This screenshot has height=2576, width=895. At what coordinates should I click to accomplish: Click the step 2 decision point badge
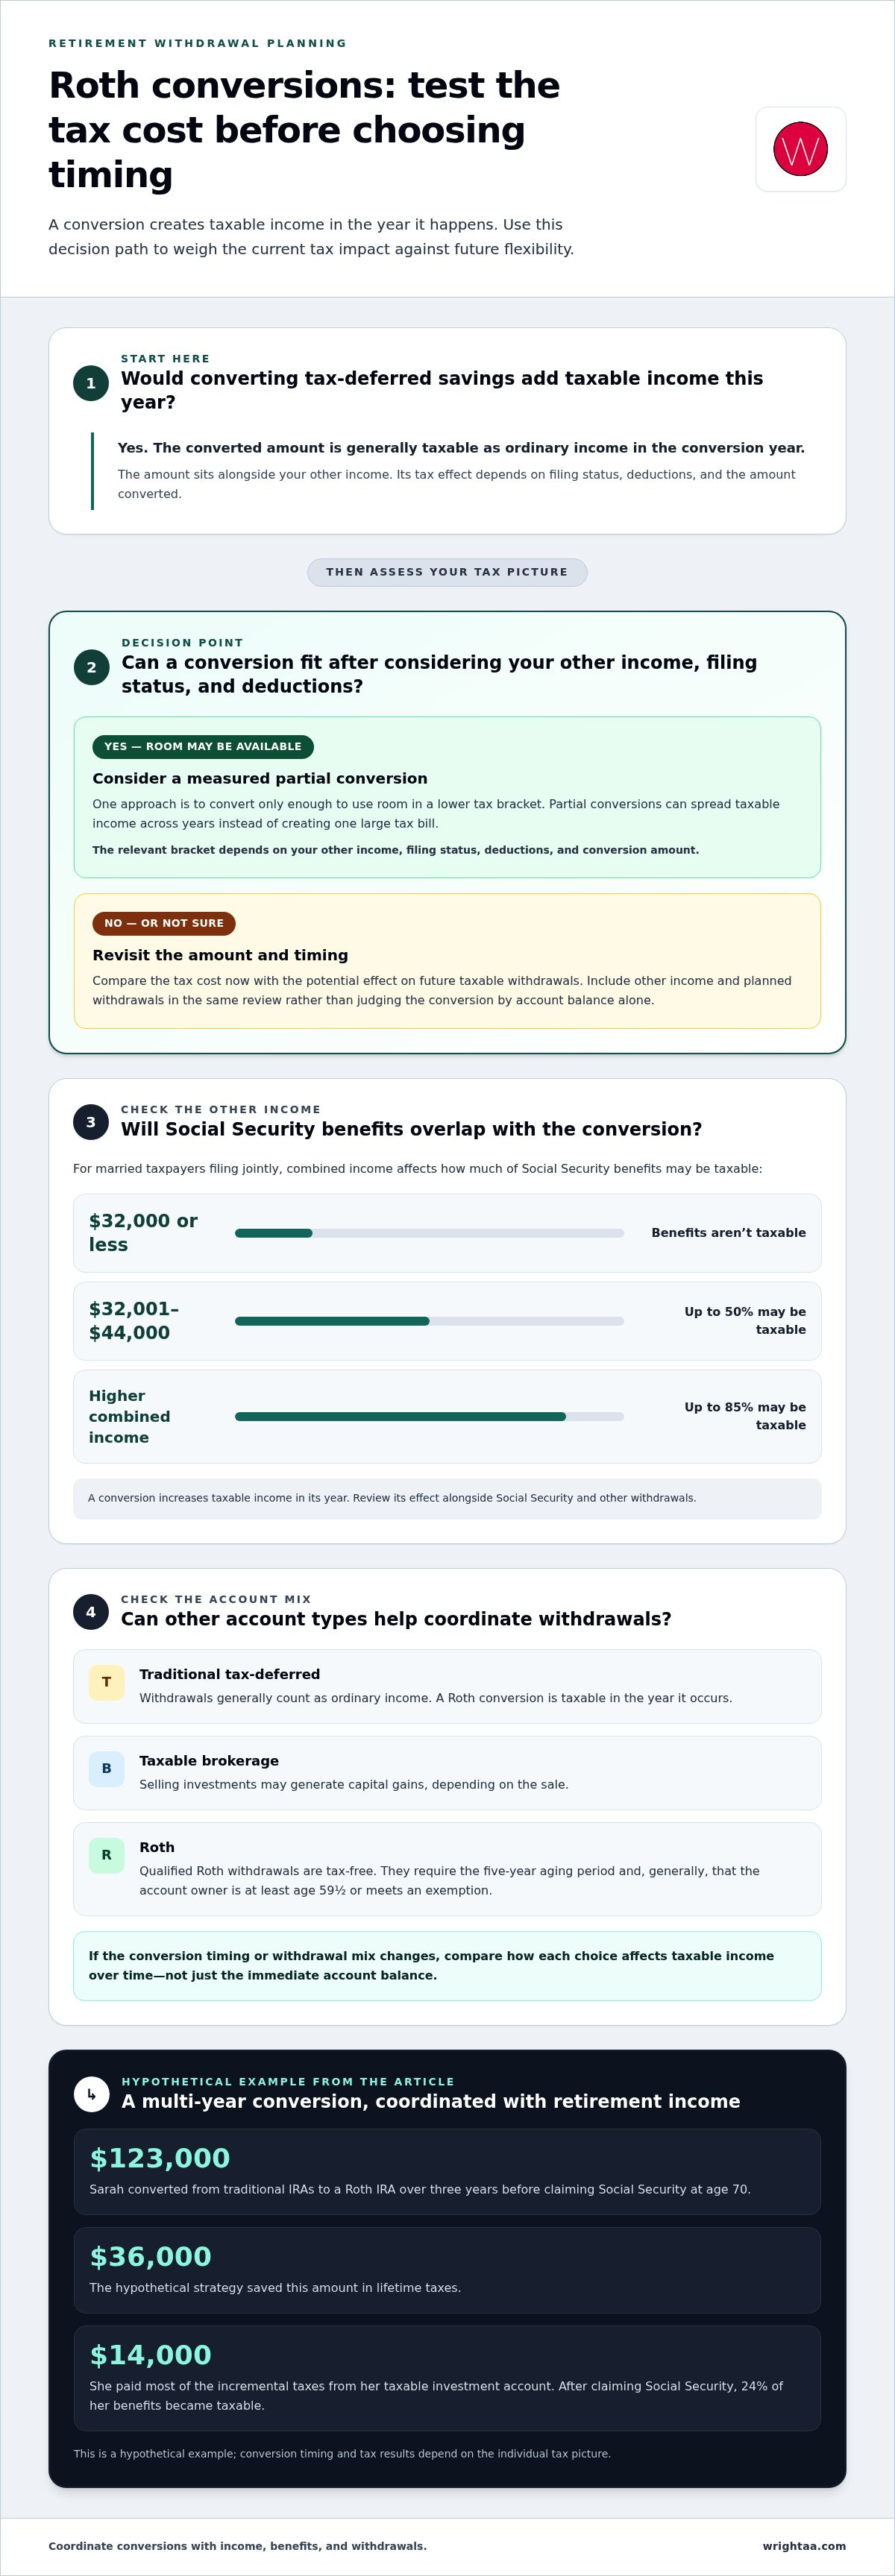pyautogui.click(x=91, y=667)
